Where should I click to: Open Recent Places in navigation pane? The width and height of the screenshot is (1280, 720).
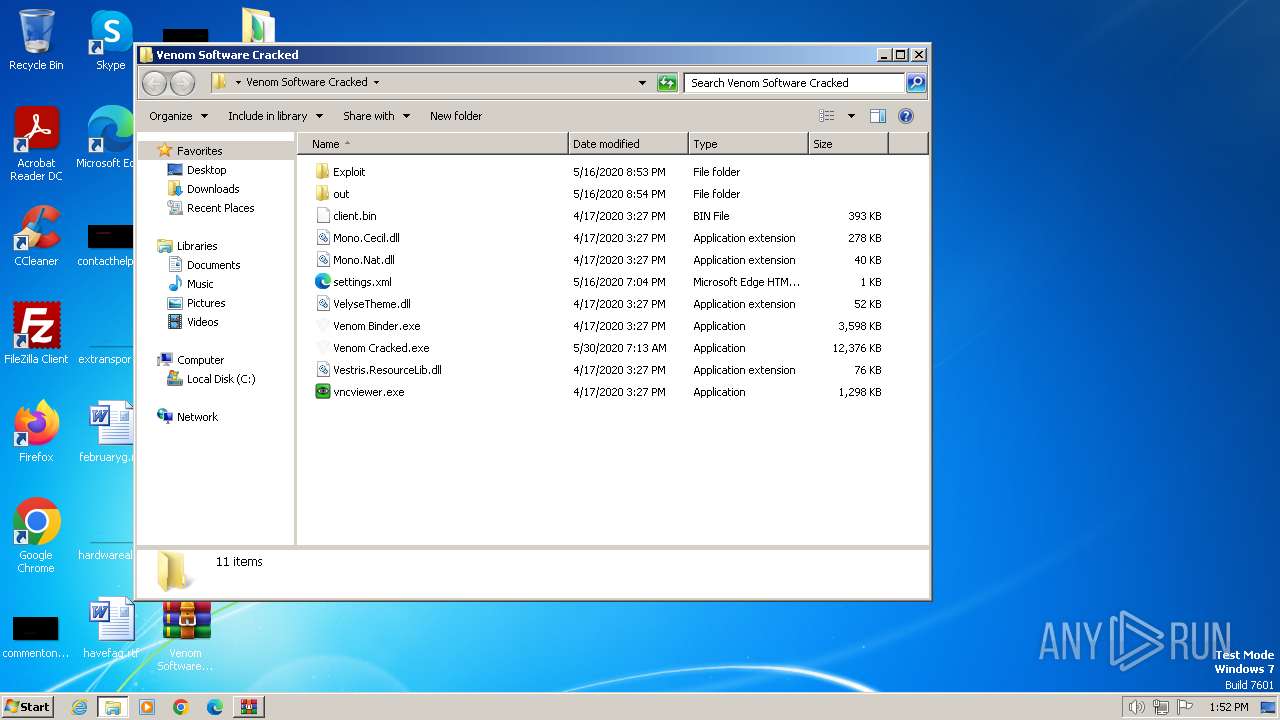click(x=220, y=208)
